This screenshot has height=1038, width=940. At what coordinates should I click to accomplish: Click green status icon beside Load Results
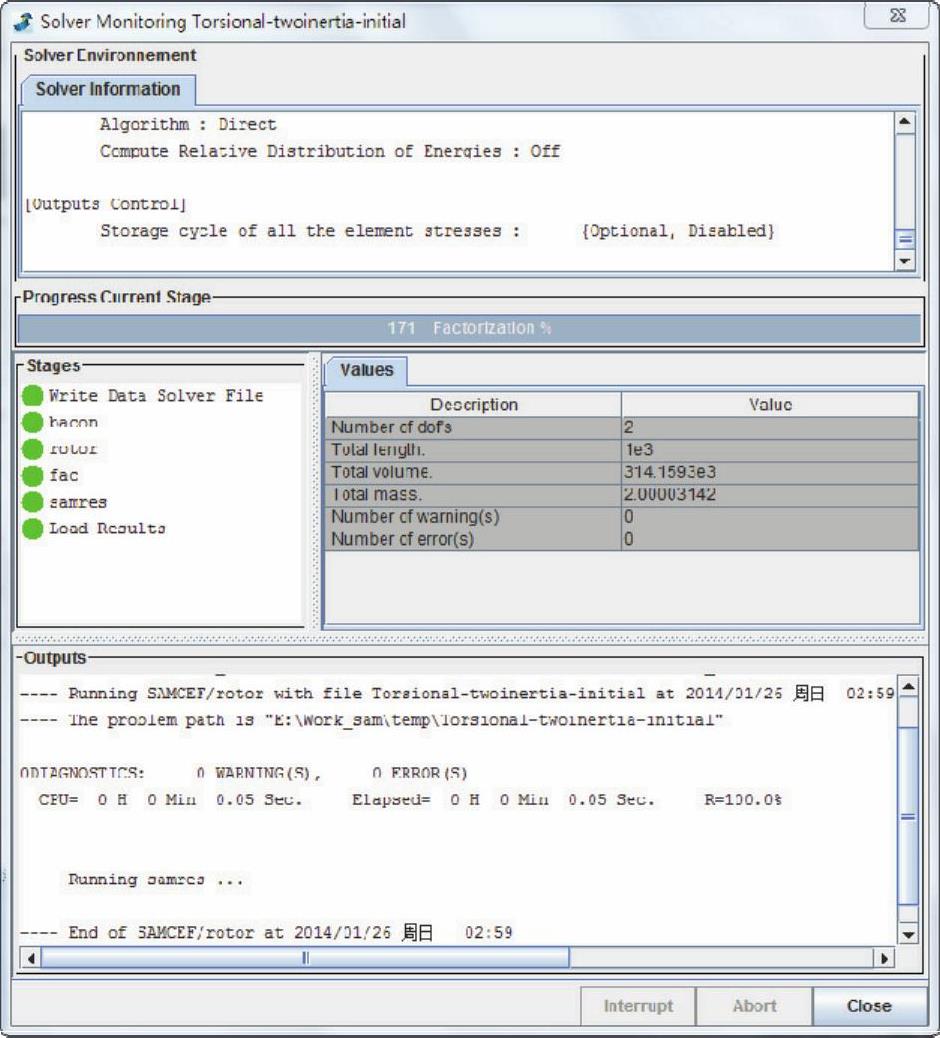click(33, 529)
